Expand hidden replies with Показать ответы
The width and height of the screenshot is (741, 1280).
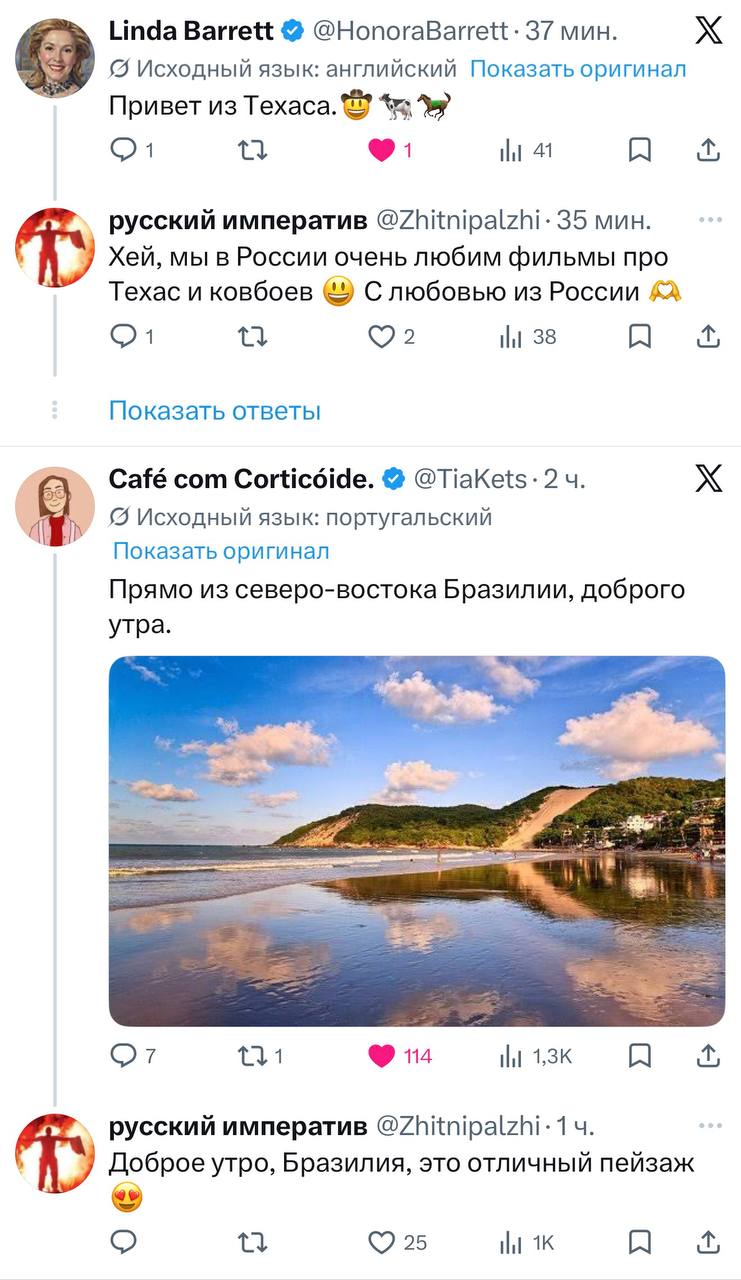tap(214, 410)
